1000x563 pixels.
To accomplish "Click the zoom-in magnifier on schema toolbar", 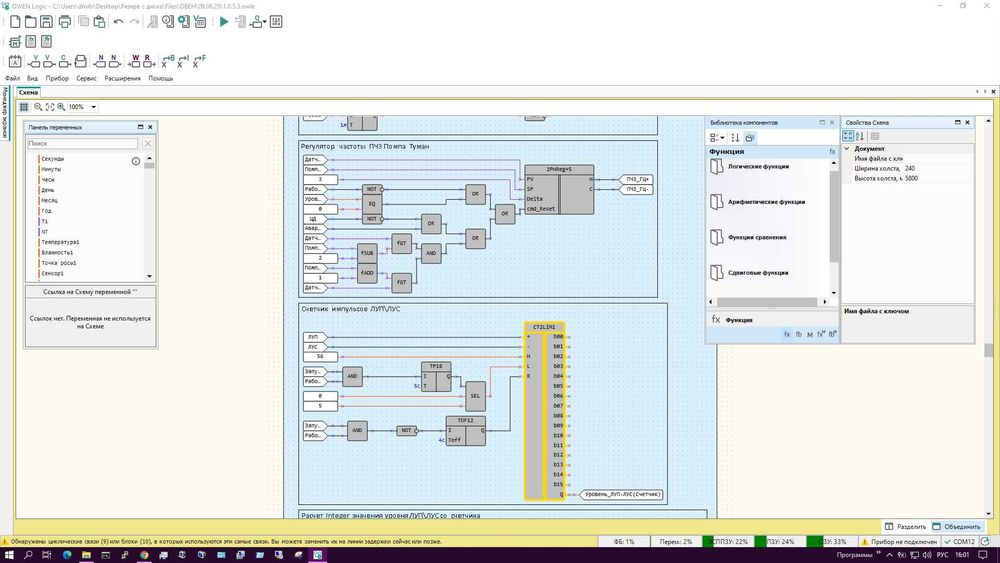I will 62,107.
